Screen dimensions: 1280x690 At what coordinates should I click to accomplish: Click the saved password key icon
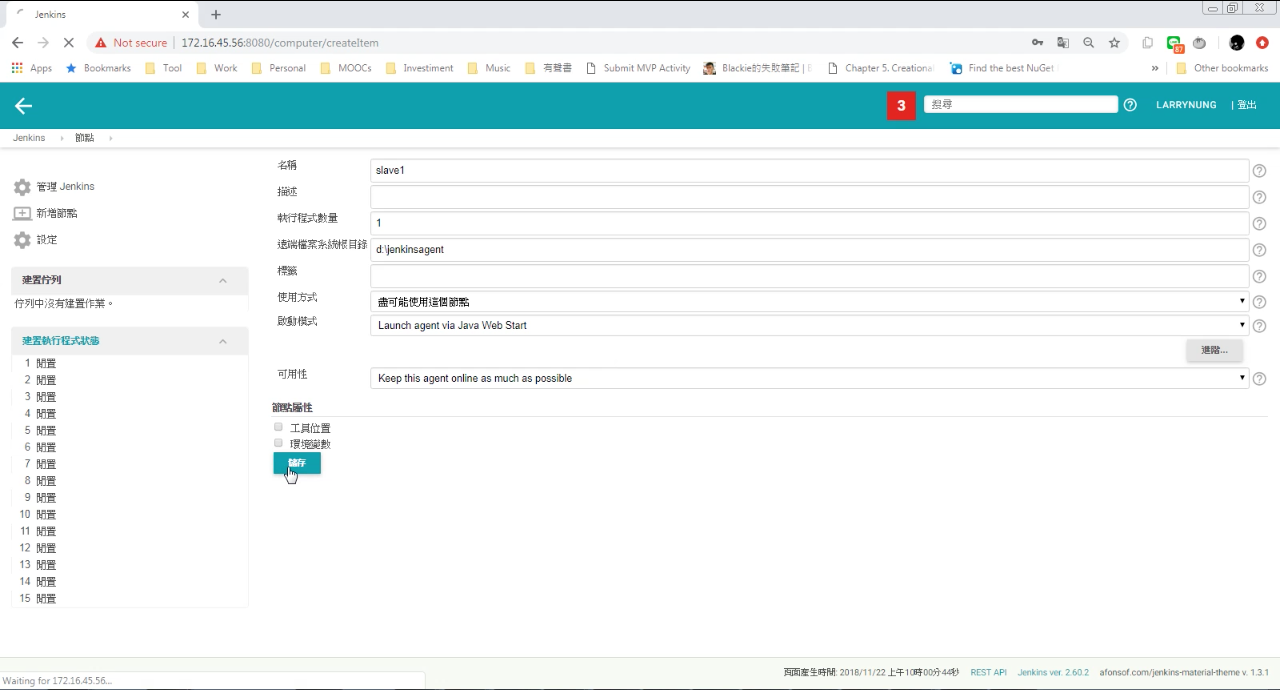tap(1038, 43)
